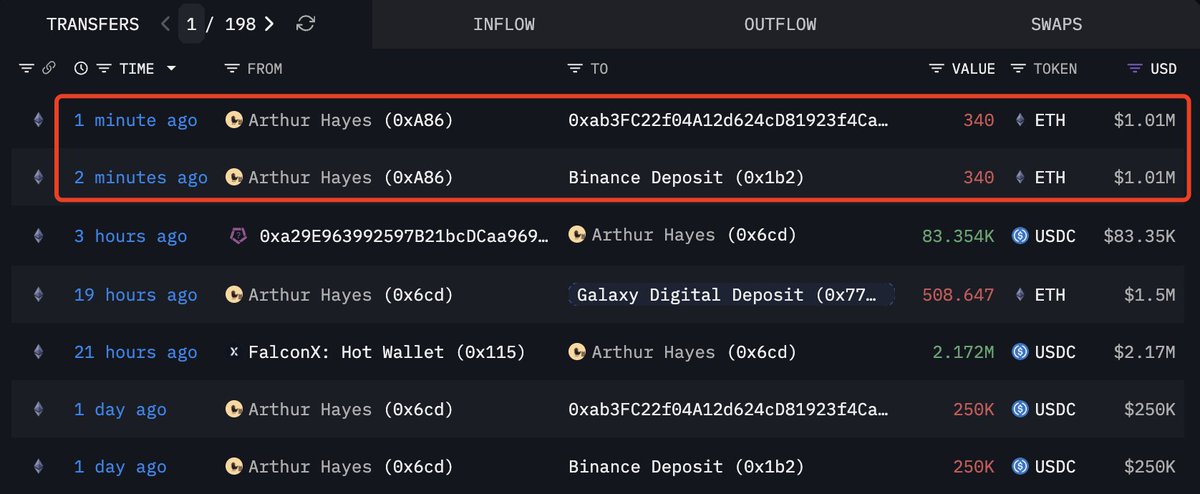Screen dimensions: 1200x494
Task: Open the USD column filter
Action: click(1134, 69)
